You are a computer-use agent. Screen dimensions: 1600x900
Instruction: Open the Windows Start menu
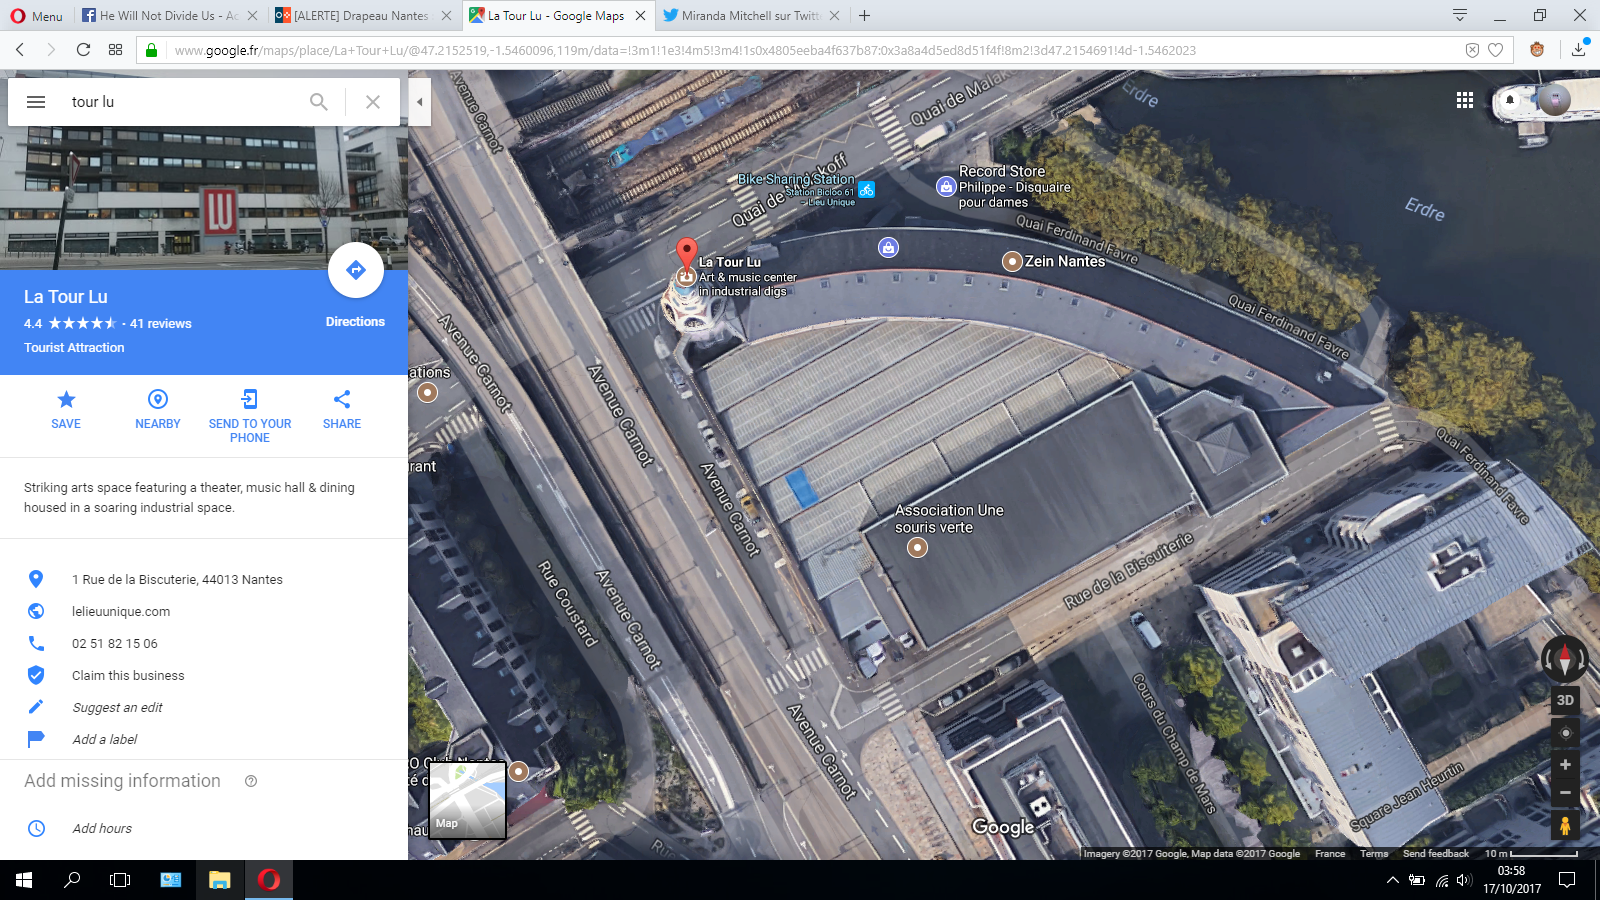(24, 880)
